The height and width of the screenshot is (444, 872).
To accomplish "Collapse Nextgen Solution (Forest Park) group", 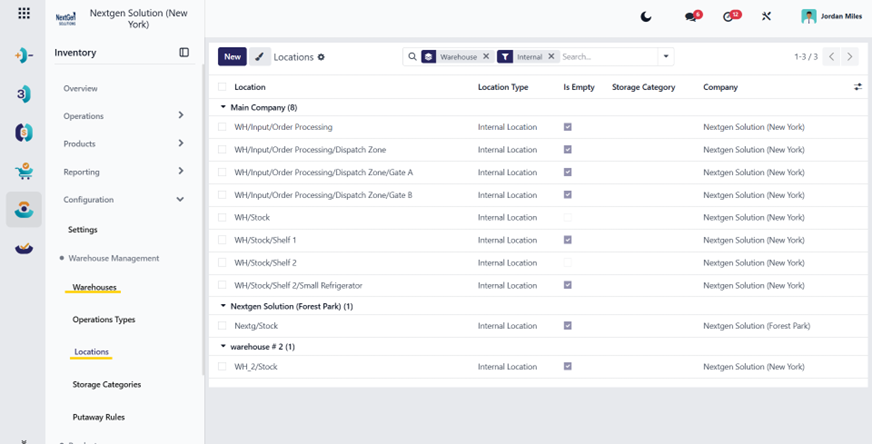I will tap(224, 306).
